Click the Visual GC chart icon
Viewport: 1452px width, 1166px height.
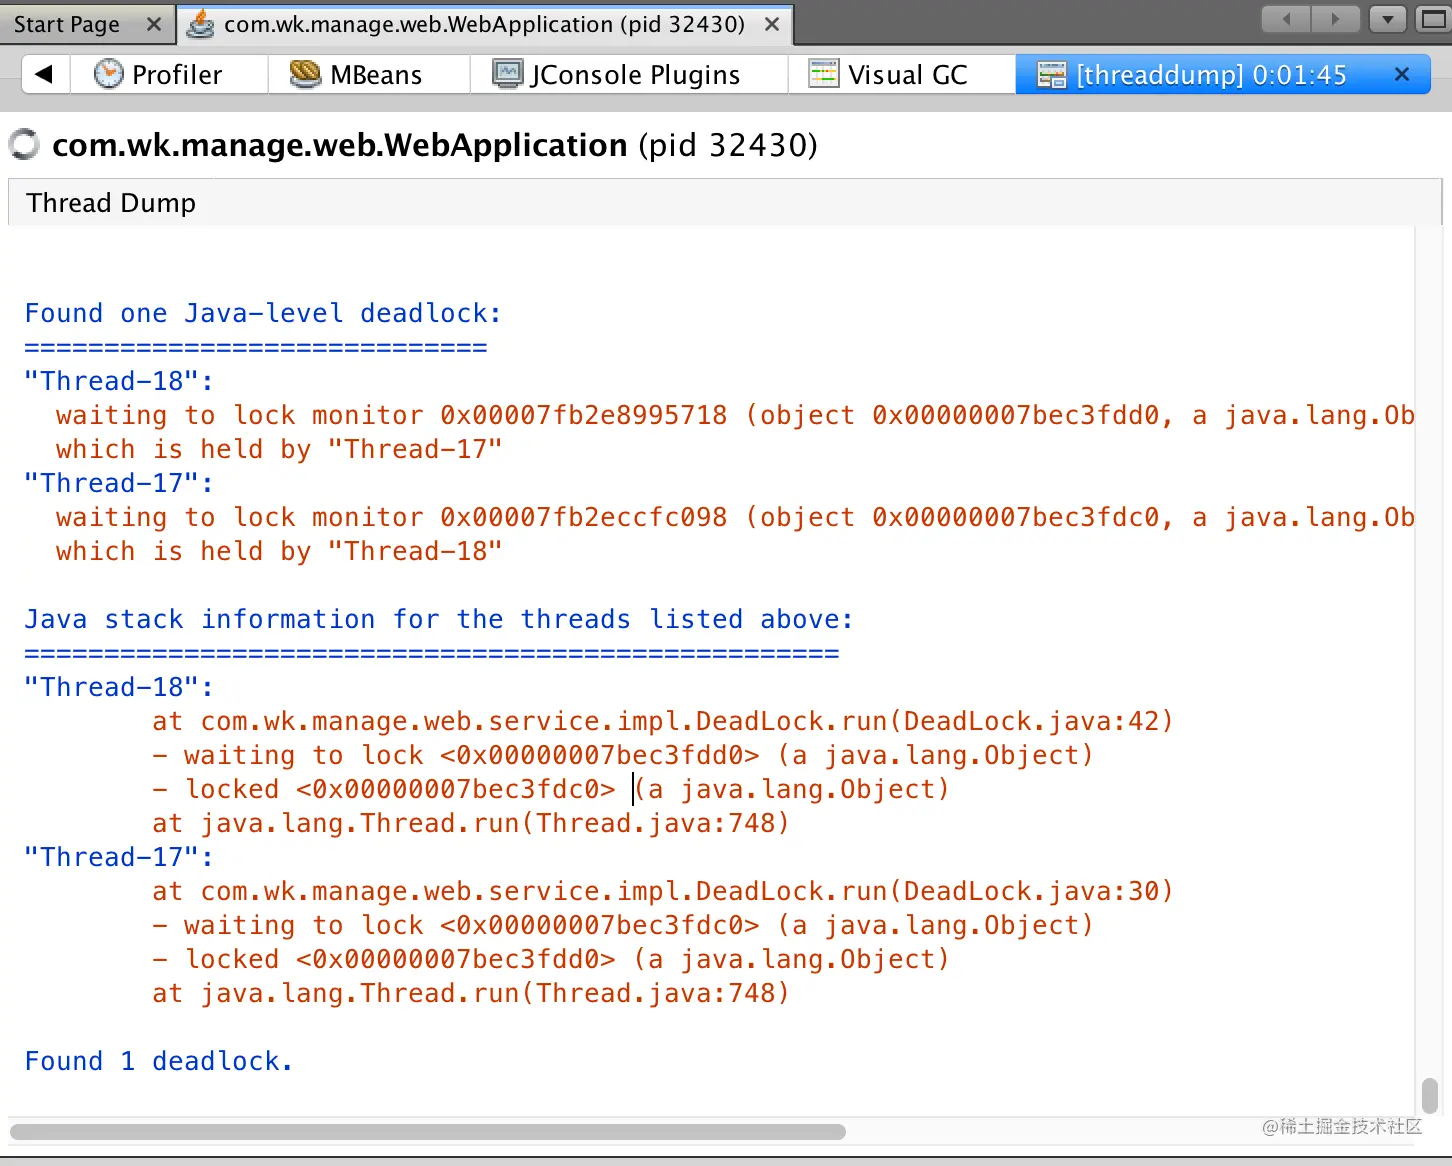coord(824,74)
